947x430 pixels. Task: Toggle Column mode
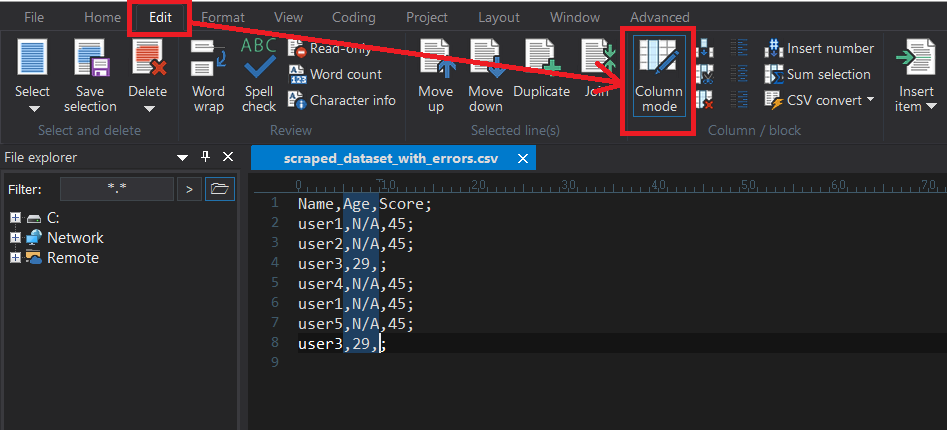[659, 75]
